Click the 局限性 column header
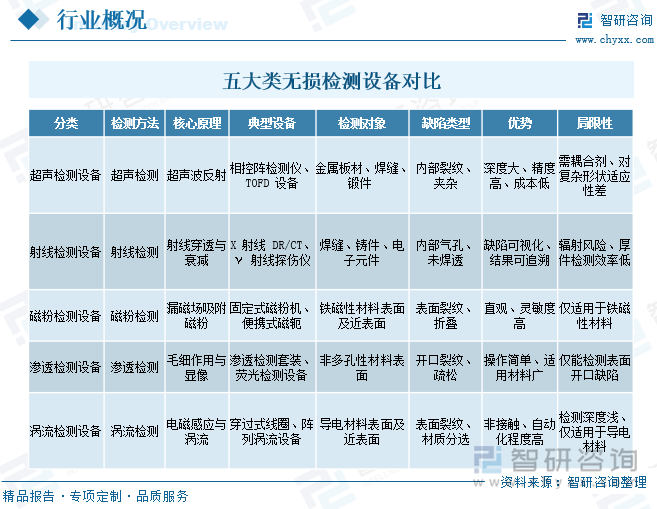 point(595,123)
